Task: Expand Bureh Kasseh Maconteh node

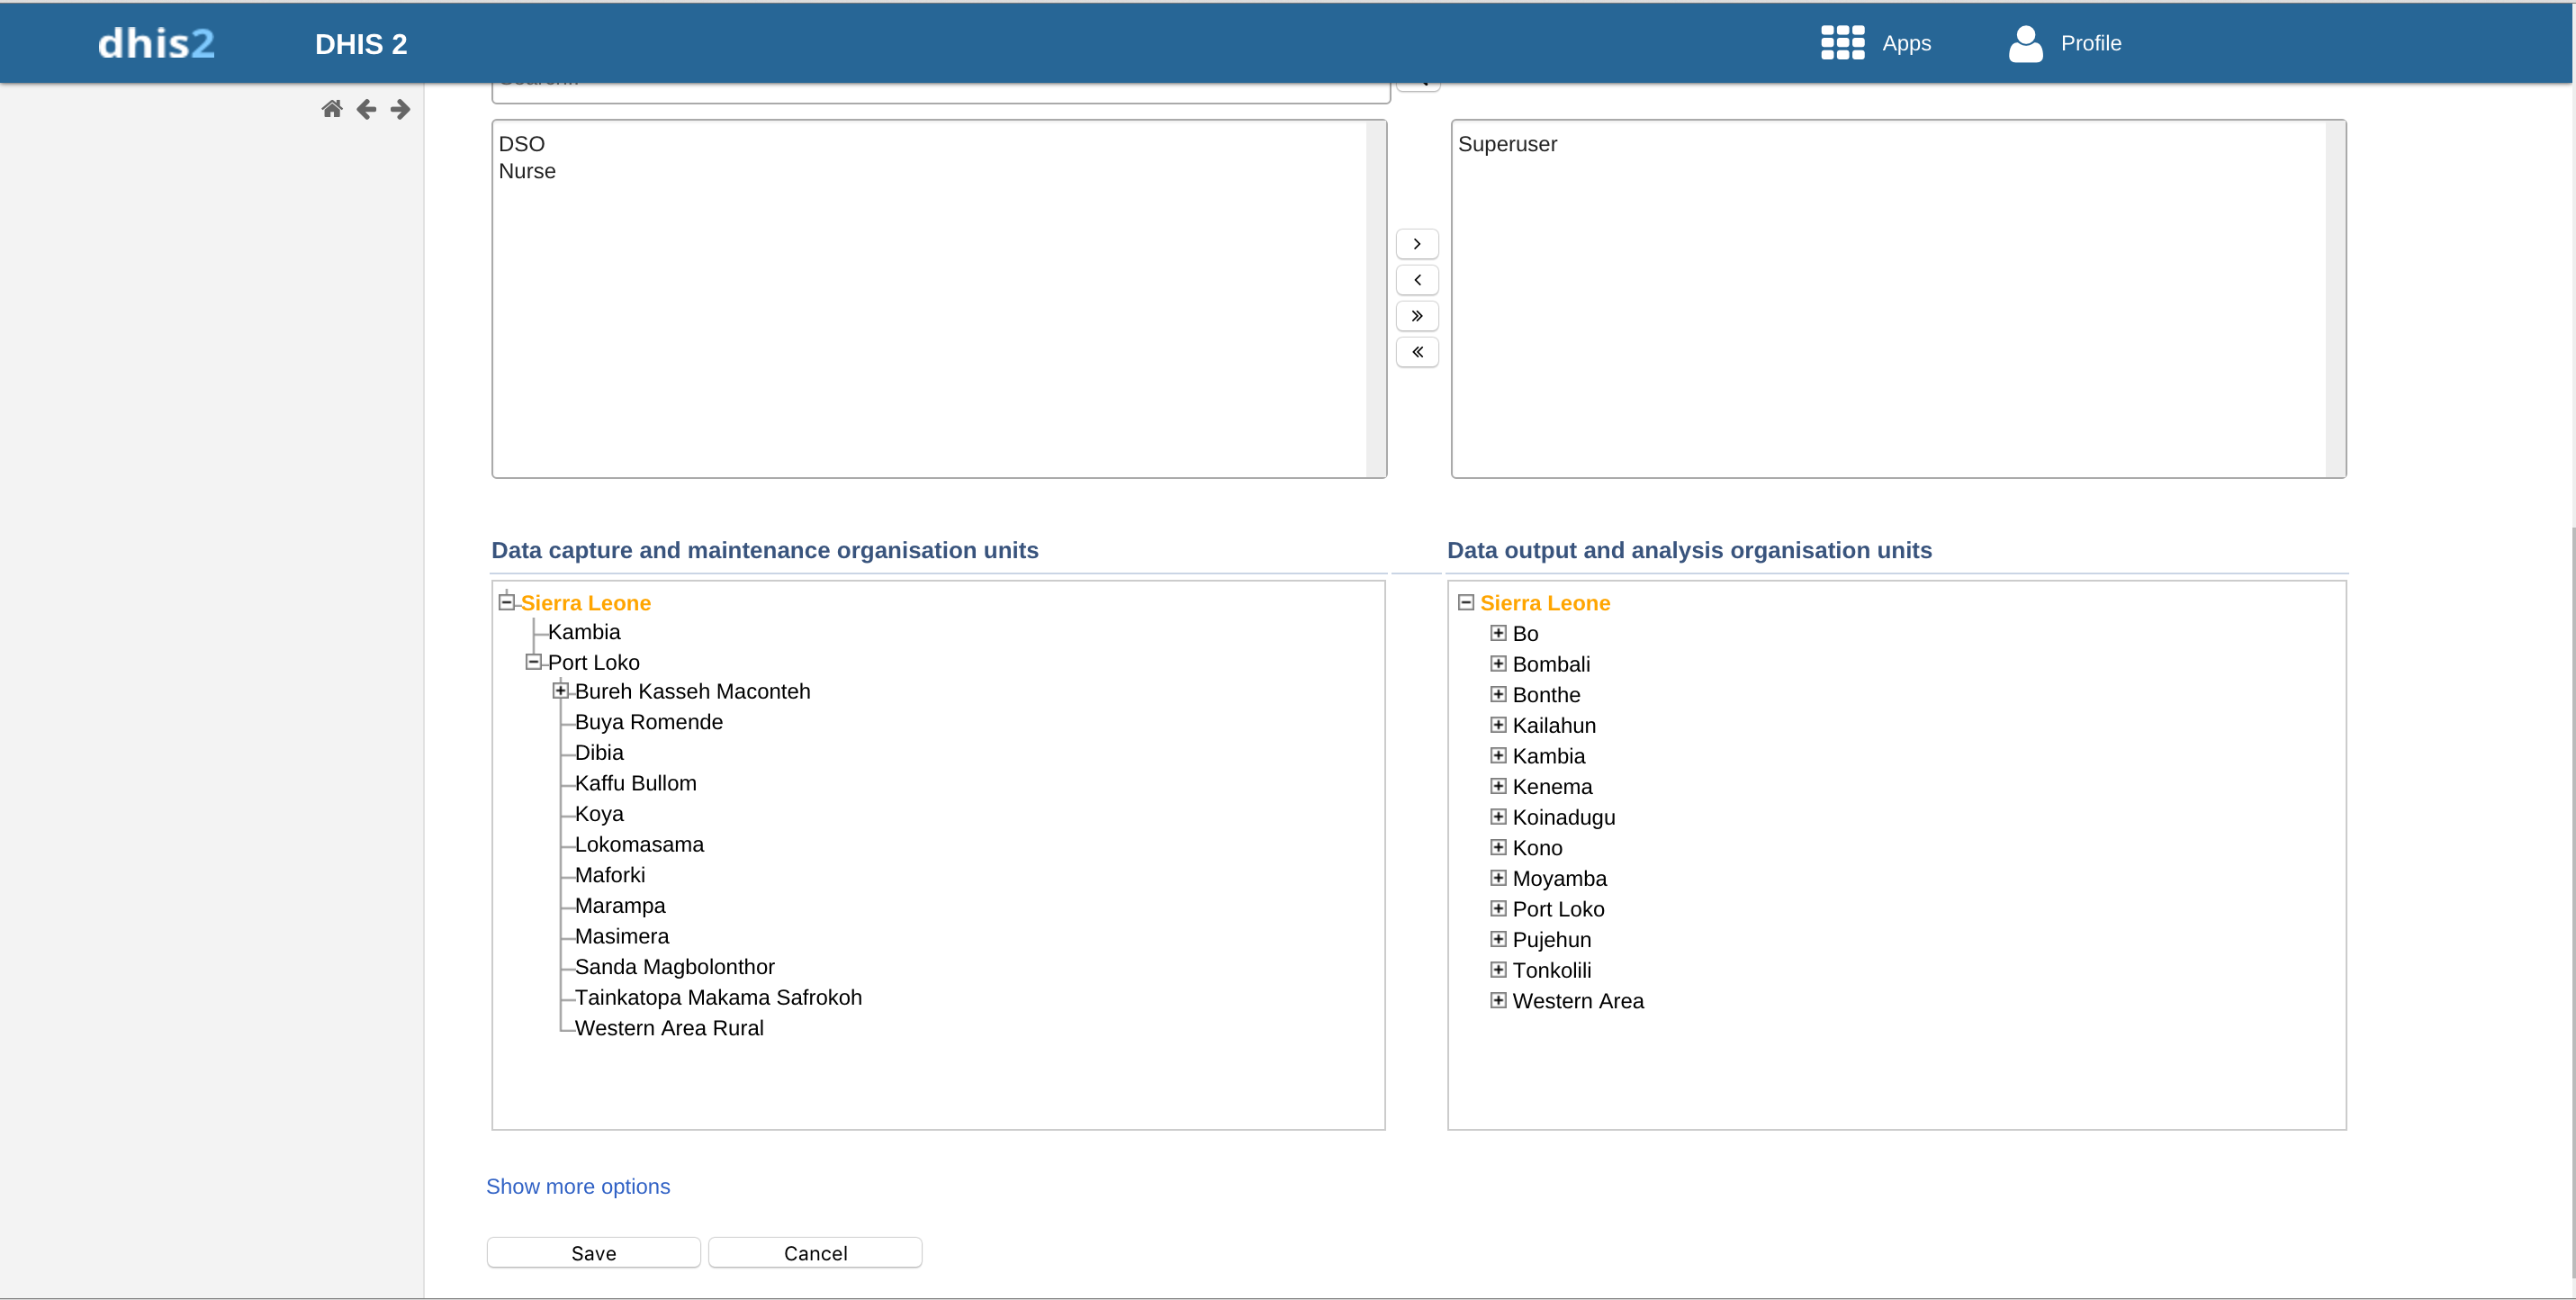Action: point(560,691)
